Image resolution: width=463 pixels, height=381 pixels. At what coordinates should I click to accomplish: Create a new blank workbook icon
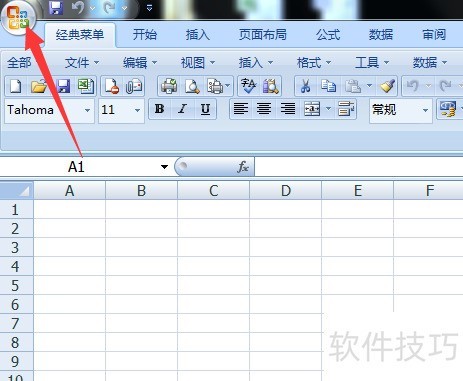[x=15, y=86]
